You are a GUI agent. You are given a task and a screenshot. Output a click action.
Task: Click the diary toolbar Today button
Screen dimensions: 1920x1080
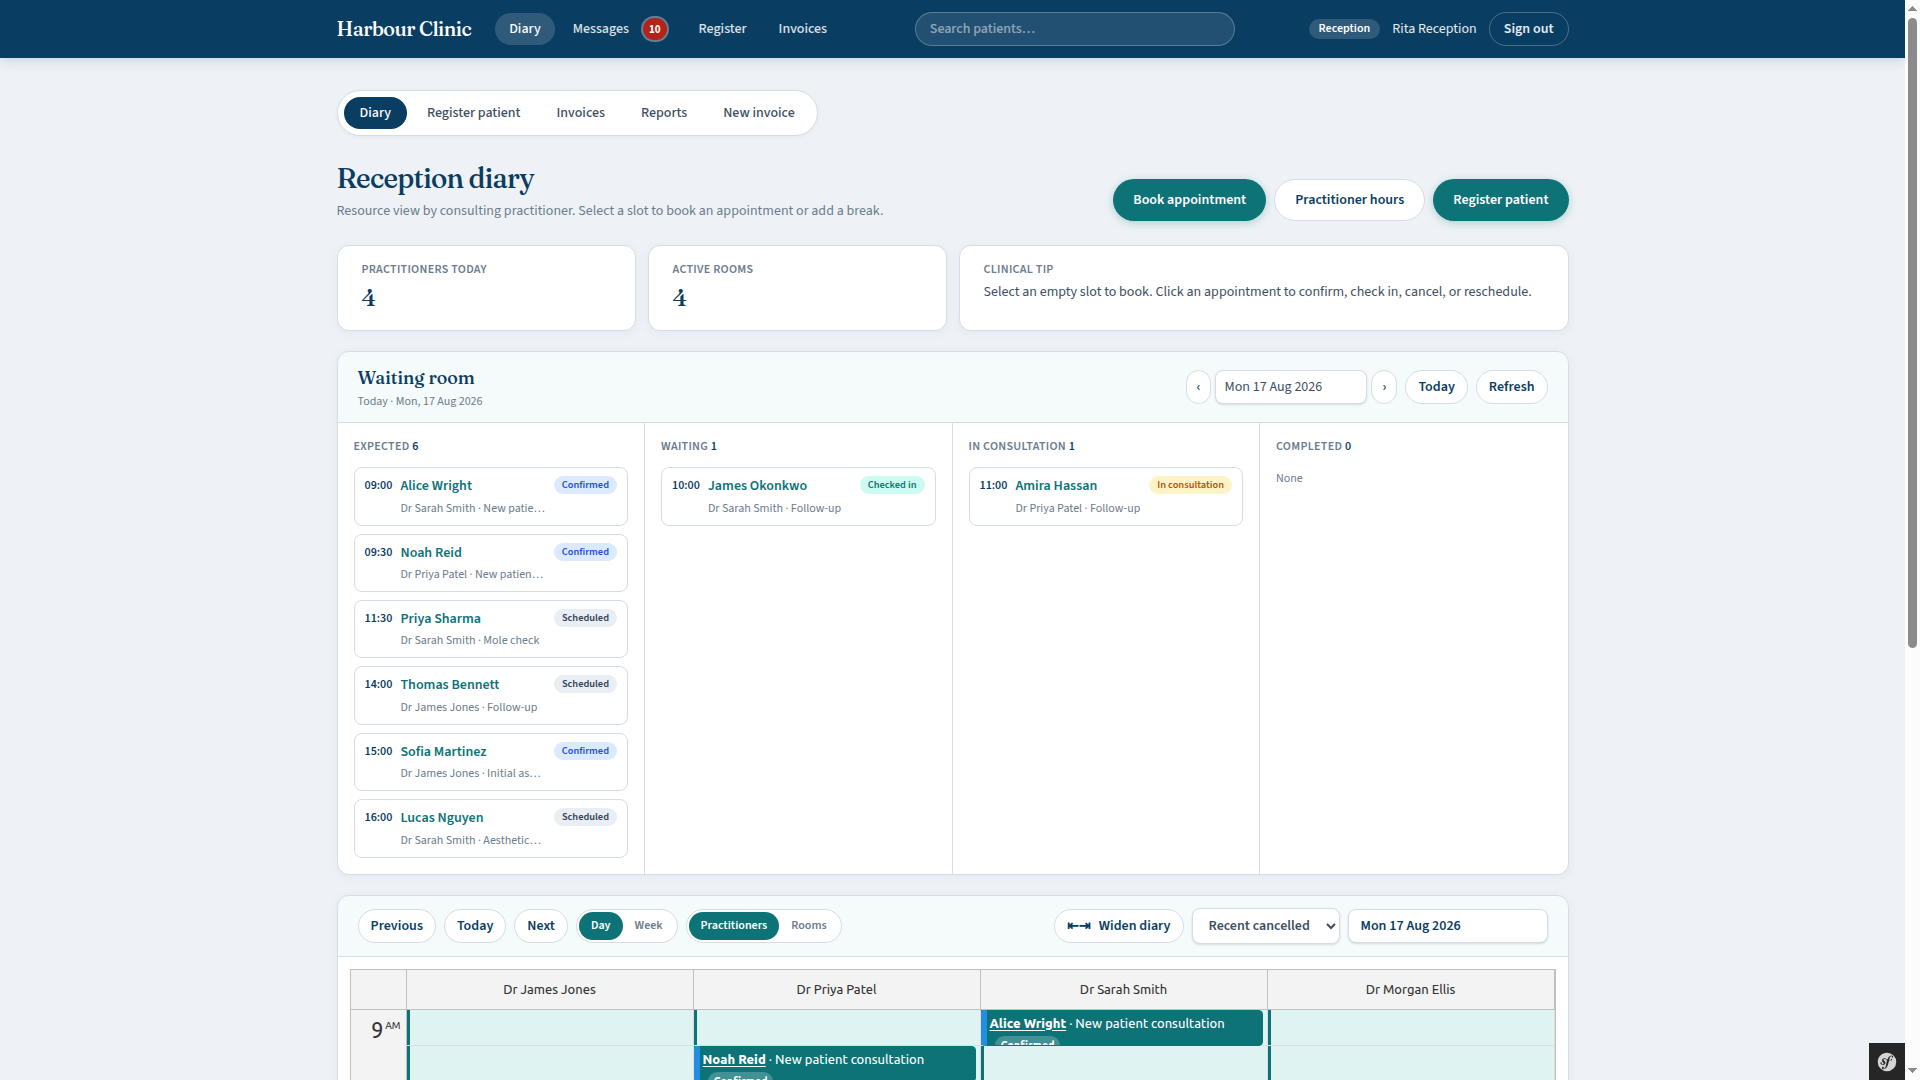475,926
